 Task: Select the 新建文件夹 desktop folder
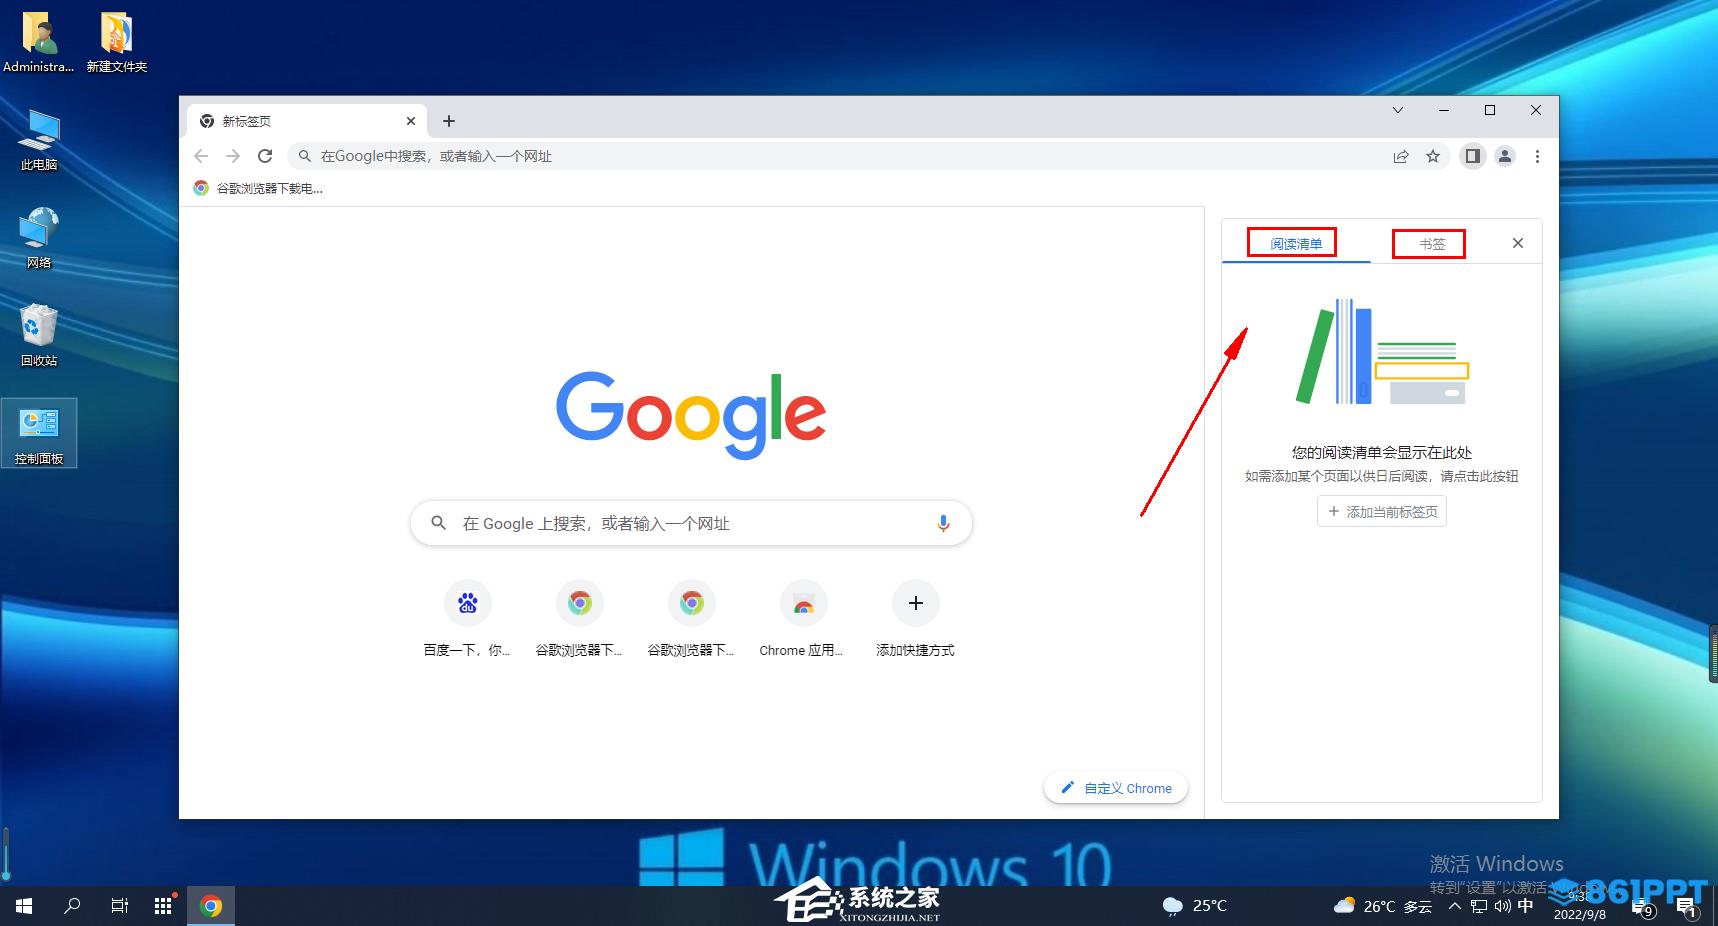pos(117,43)
